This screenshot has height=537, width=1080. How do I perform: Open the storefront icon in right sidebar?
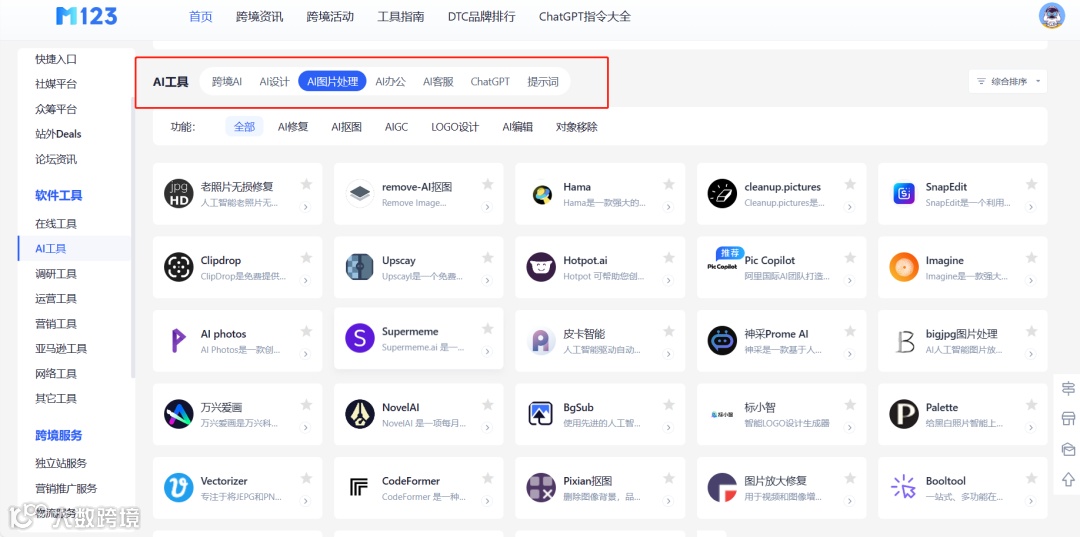coord(1068,419)
